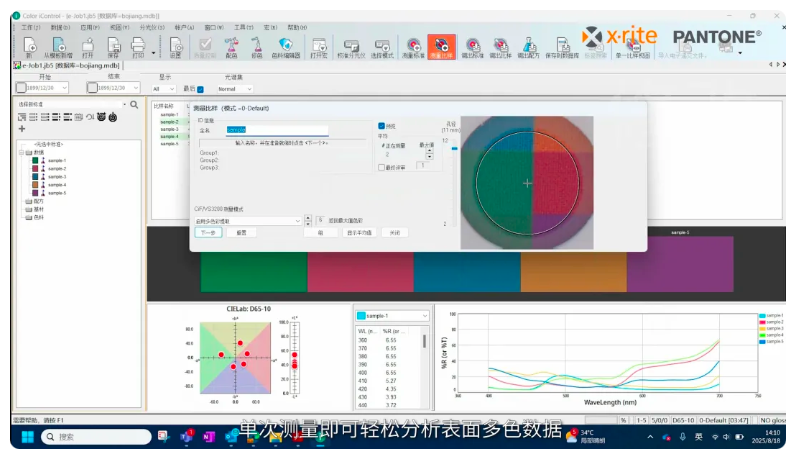Click the Close (关闭) button in dialog

pos(395,232)
